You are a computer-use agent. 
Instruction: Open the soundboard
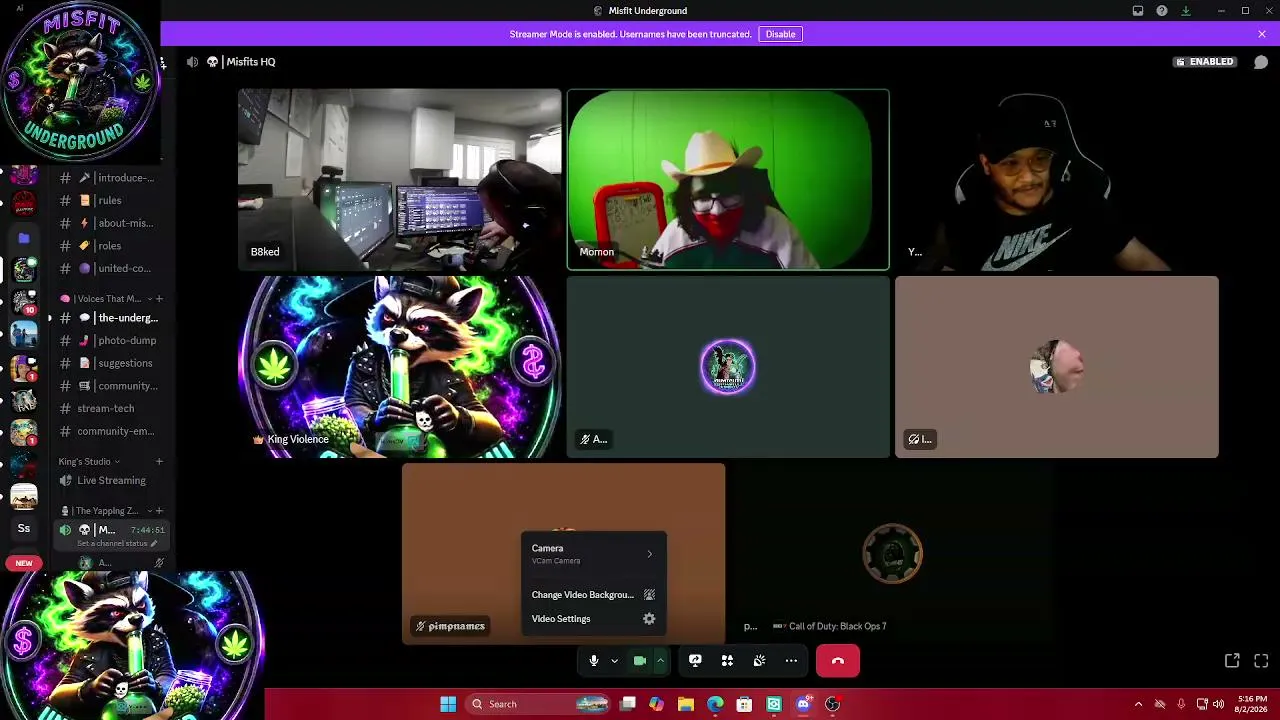(759, 661)
